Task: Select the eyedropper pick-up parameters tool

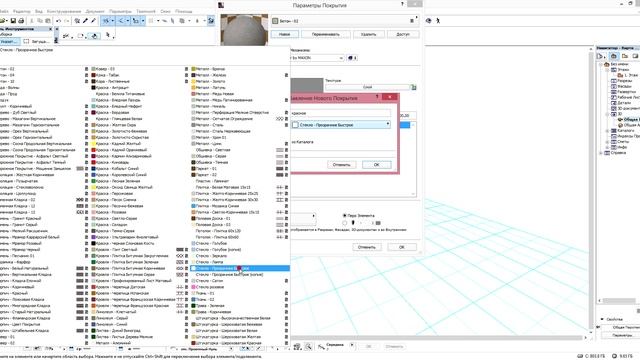Action: (x=85, y=21)
